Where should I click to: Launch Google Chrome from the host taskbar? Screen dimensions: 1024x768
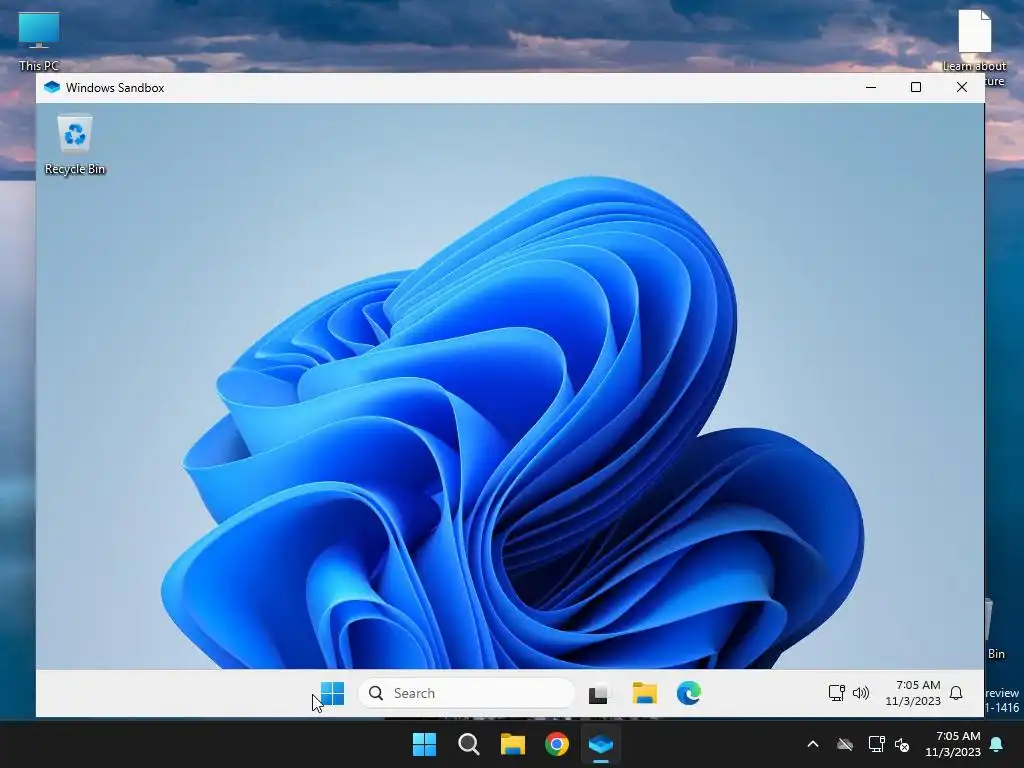556,744
